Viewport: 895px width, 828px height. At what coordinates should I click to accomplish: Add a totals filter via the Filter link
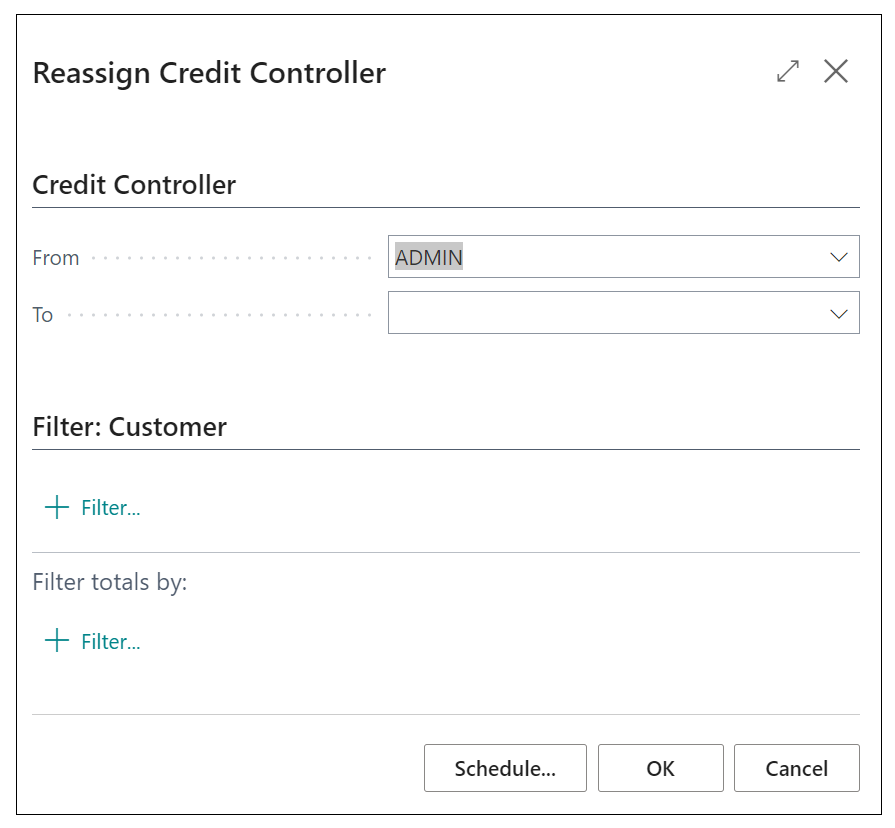(x=110, y=641)
